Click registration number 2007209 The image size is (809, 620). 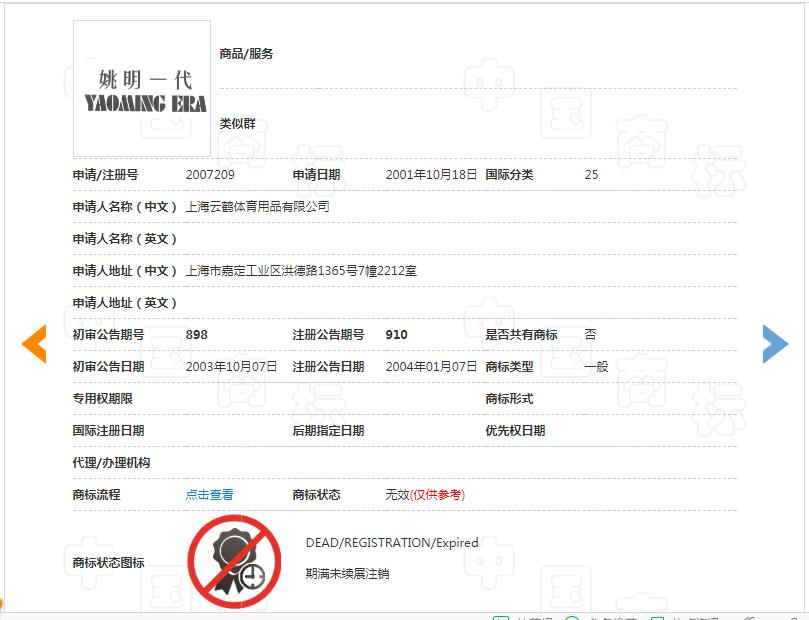pos(211,173)
